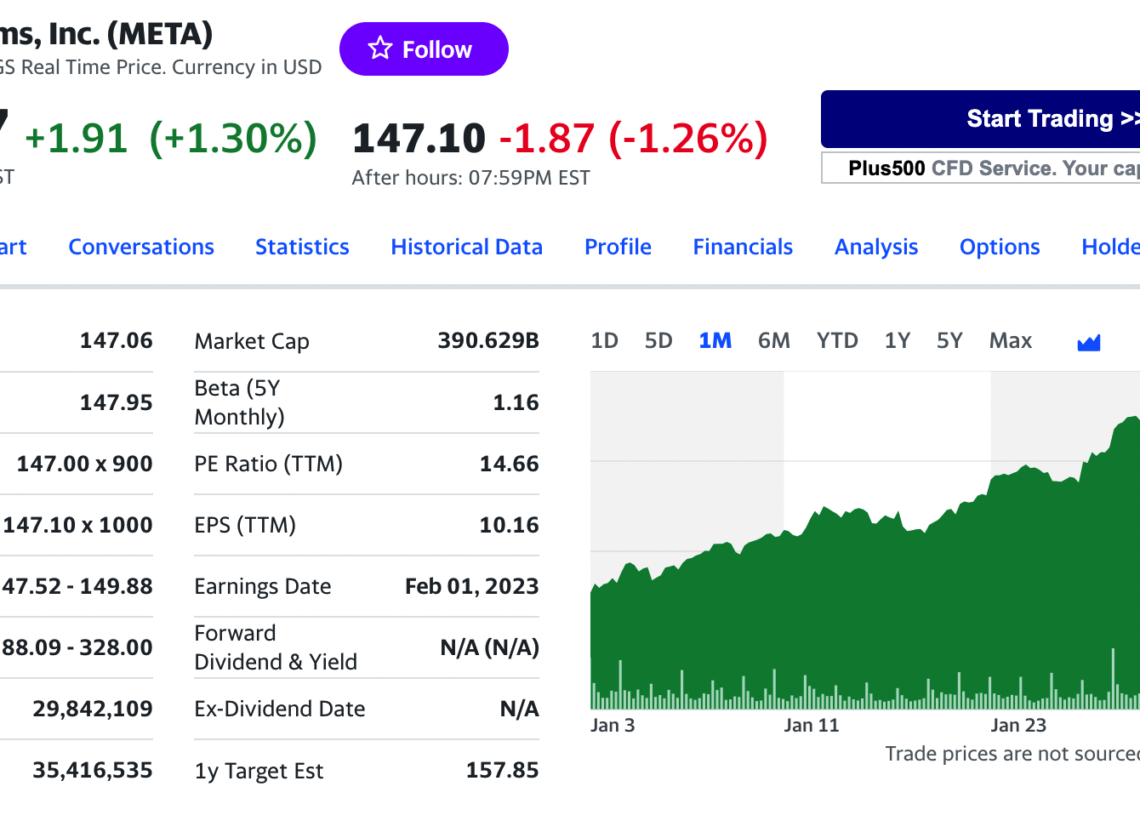
Task: Switch the chart to 1D range
Action: pos(604,340)
